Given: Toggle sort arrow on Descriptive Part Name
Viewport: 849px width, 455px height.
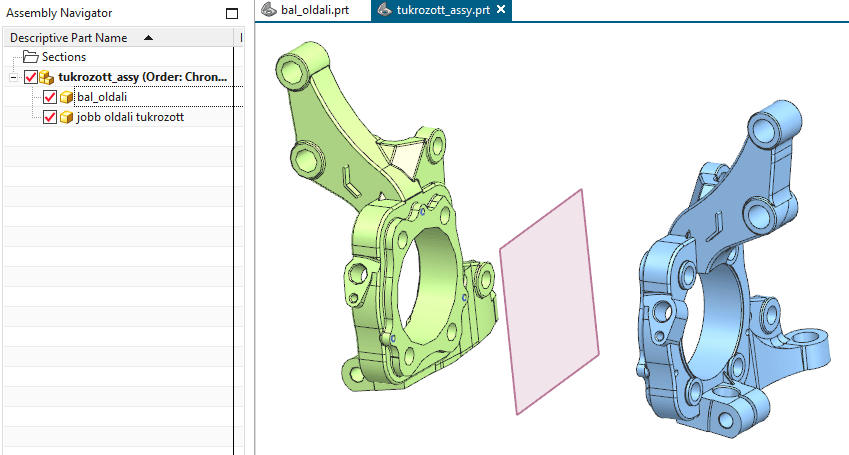Looking at the screenshot, I should [148, 38].
